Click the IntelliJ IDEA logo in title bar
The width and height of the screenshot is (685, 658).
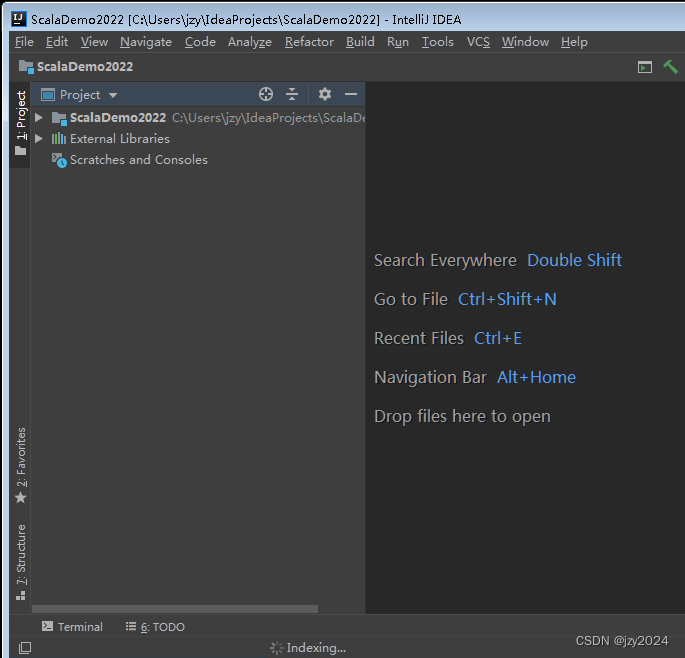click(19, 19)
